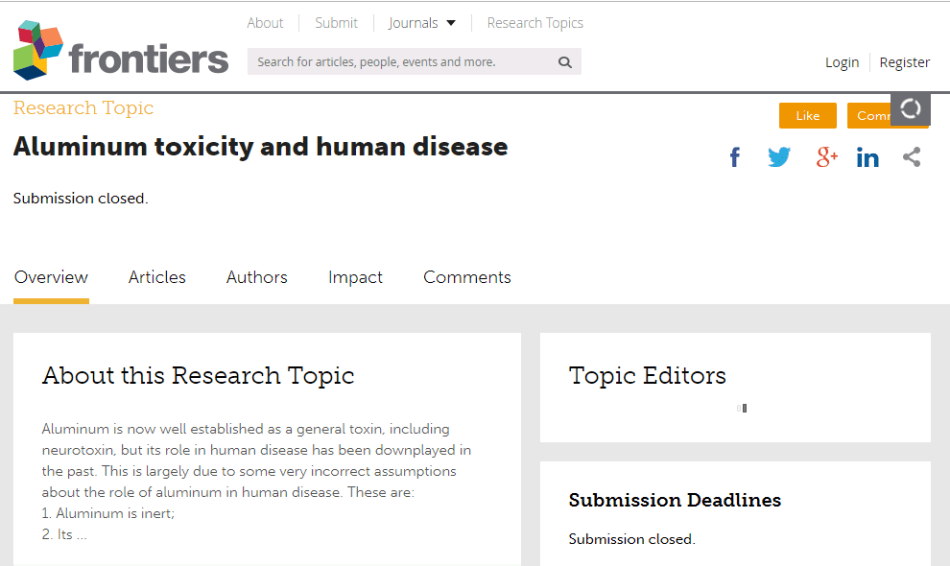950x566 pixels.
Task: Go to the Submit page
Action: tap(336, 23)
